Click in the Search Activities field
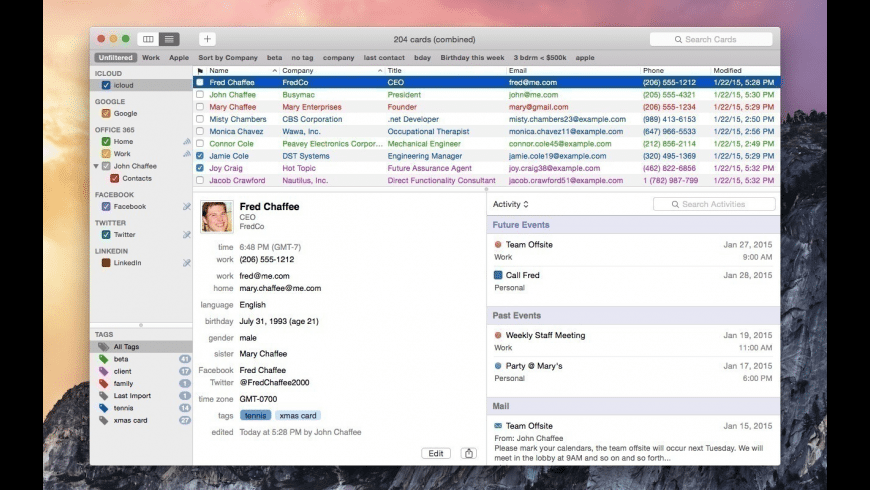 pyautogui.click(x=714, y=204)
